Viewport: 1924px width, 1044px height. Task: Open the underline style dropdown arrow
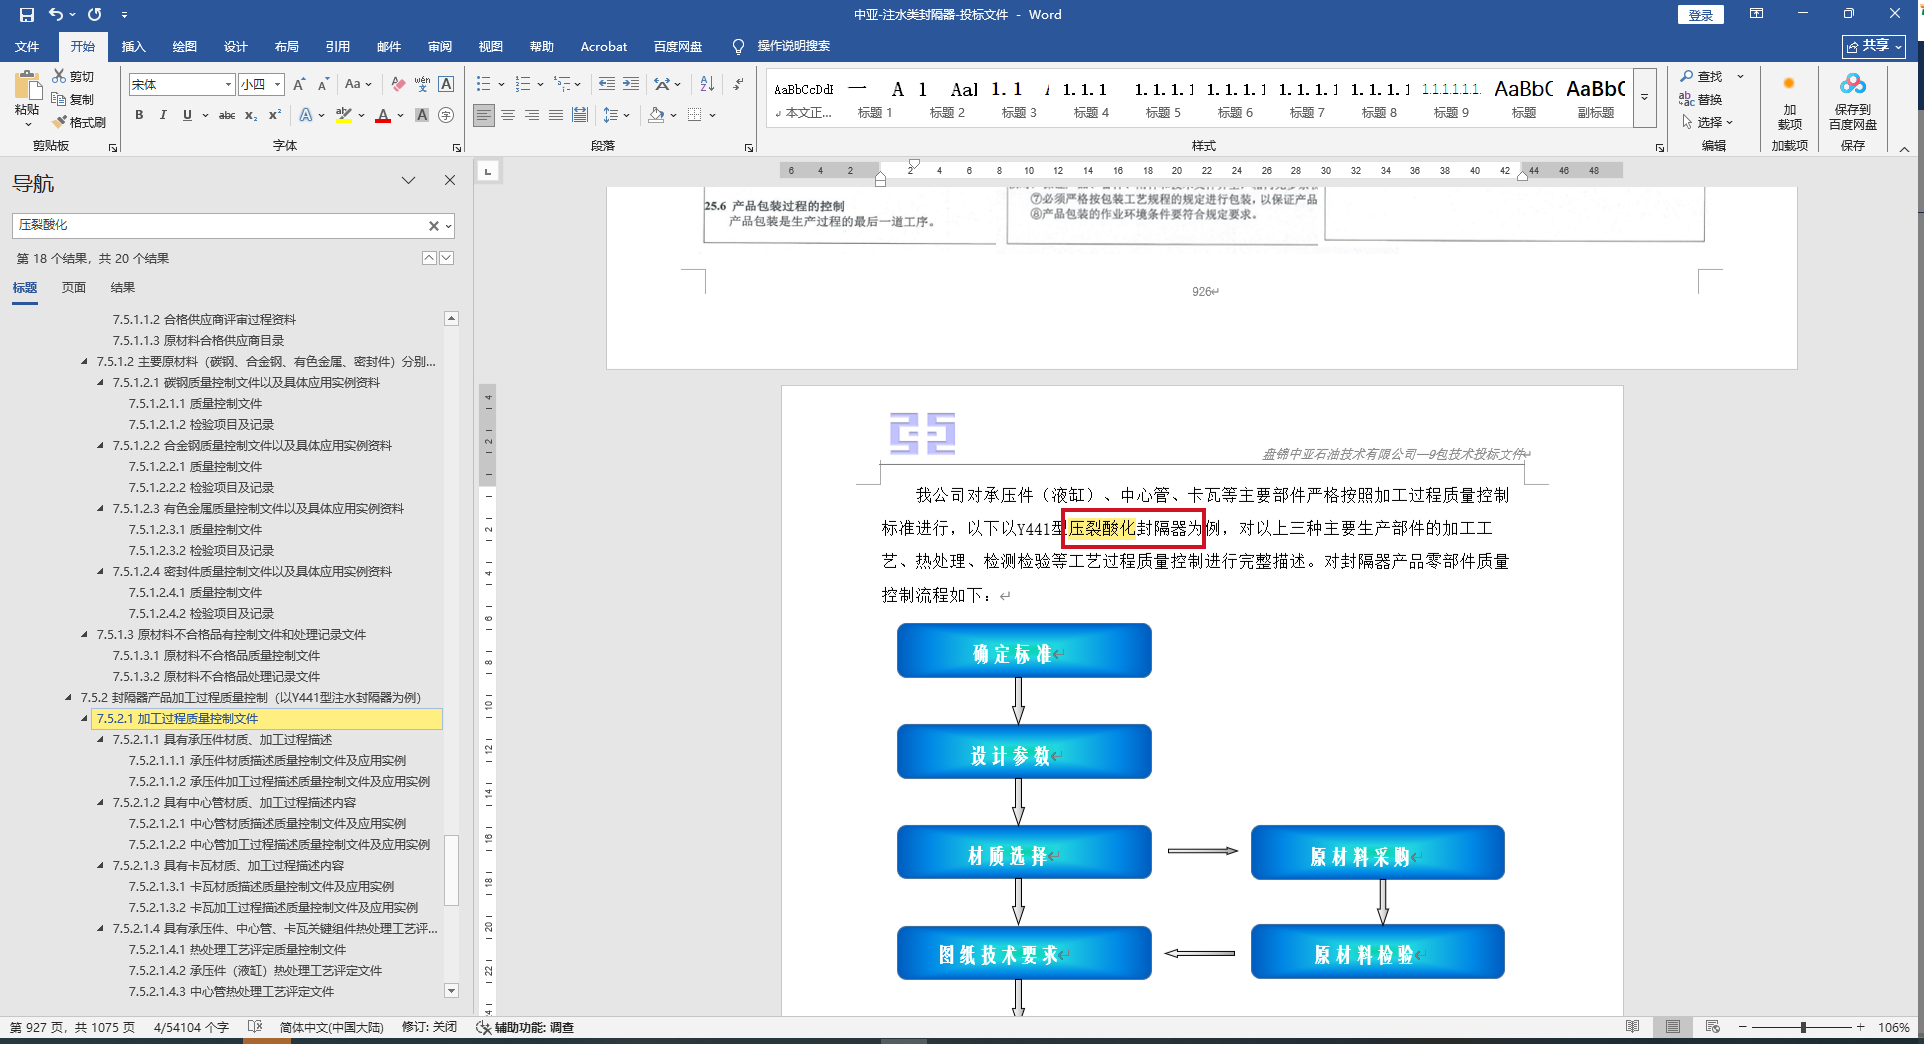pos(205,115)
